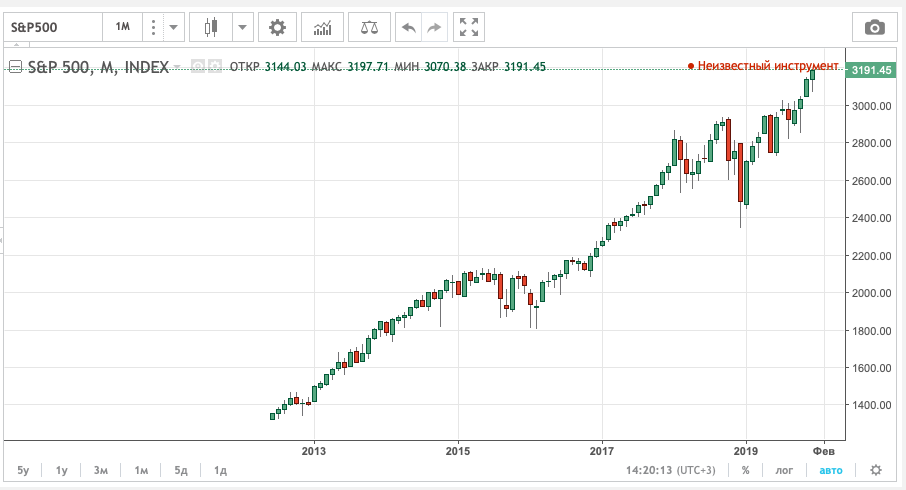Image resolution: width=906 pixels, height=490 pixels.
Task: Open timezone menu at 14:20:13 (UTC+3)
Action: coord(670,470)
